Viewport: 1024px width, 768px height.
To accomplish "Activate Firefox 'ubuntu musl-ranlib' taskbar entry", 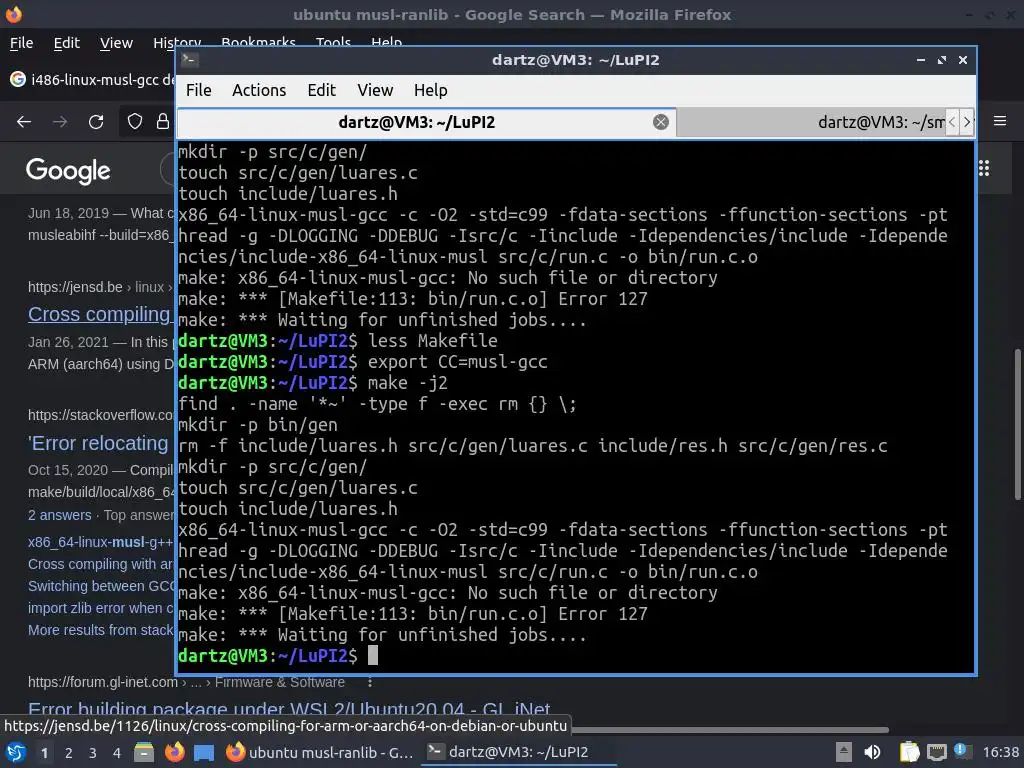I will (x=320, y=752).
